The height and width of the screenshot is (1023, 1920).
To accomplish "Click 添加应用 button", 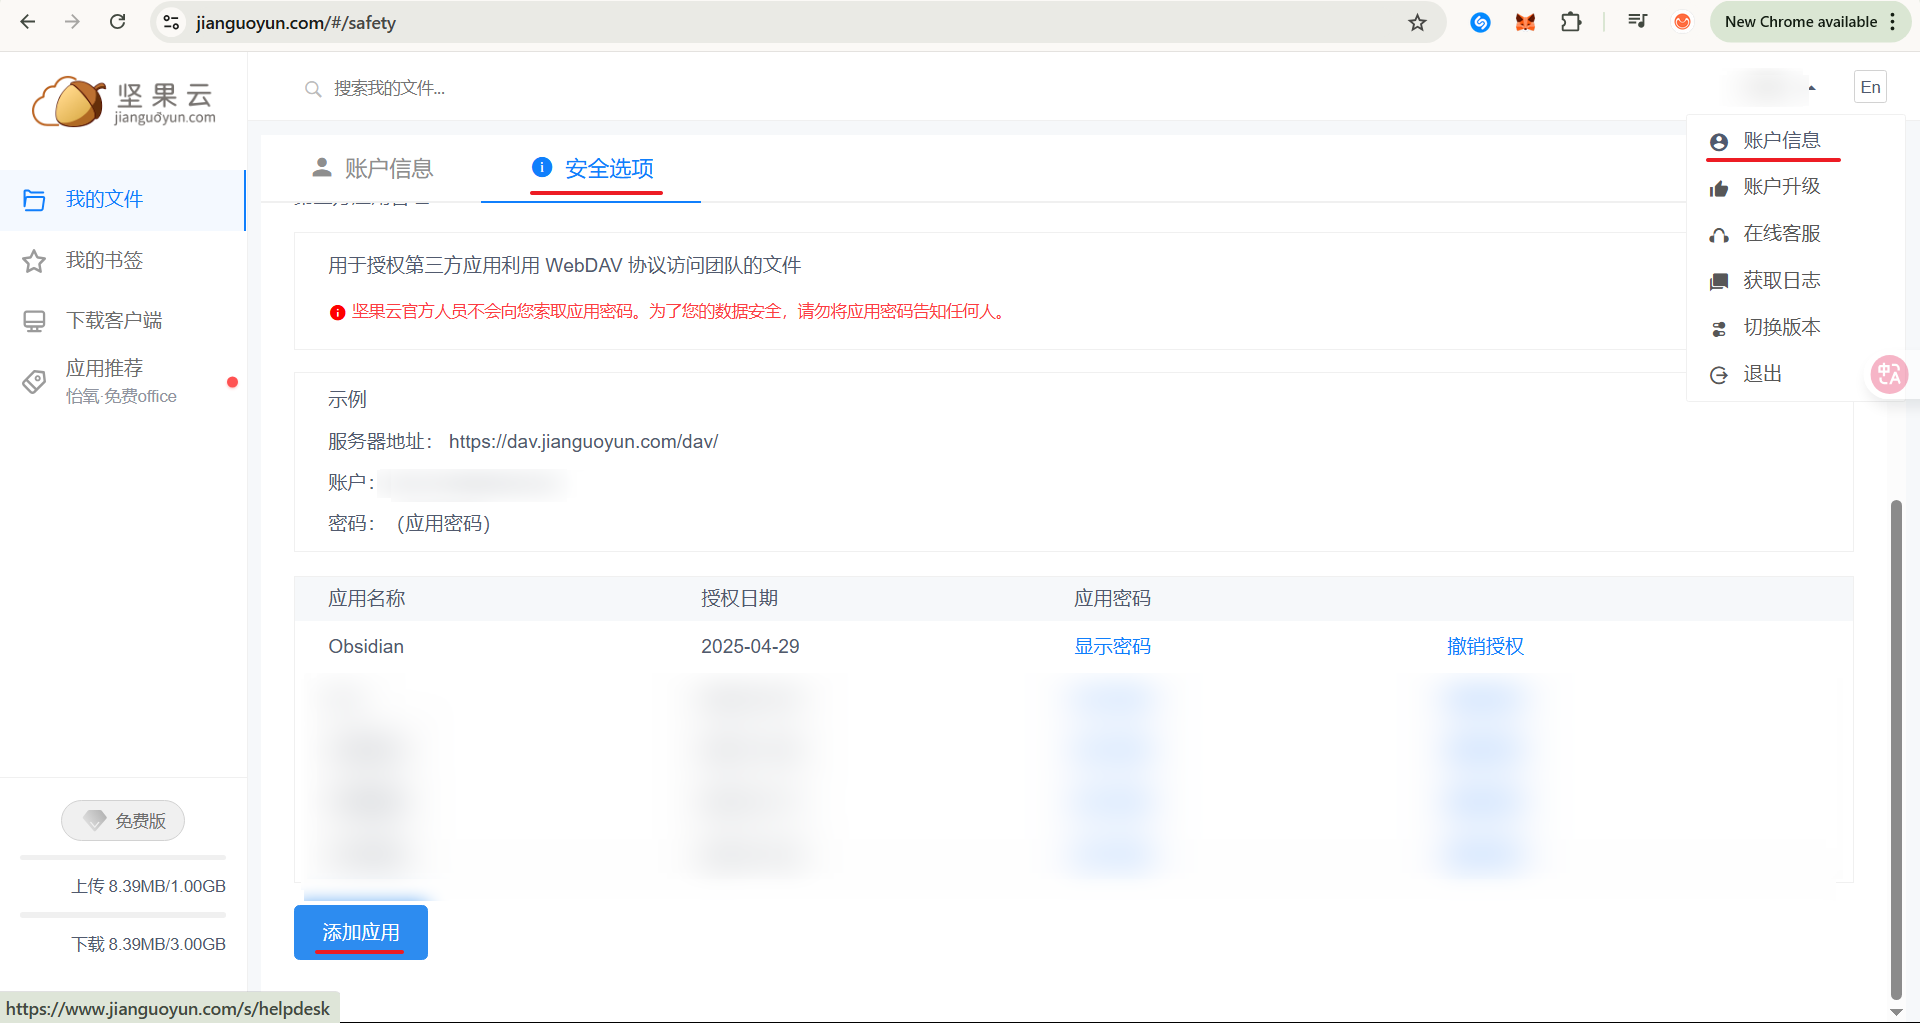I will (361, 932).
